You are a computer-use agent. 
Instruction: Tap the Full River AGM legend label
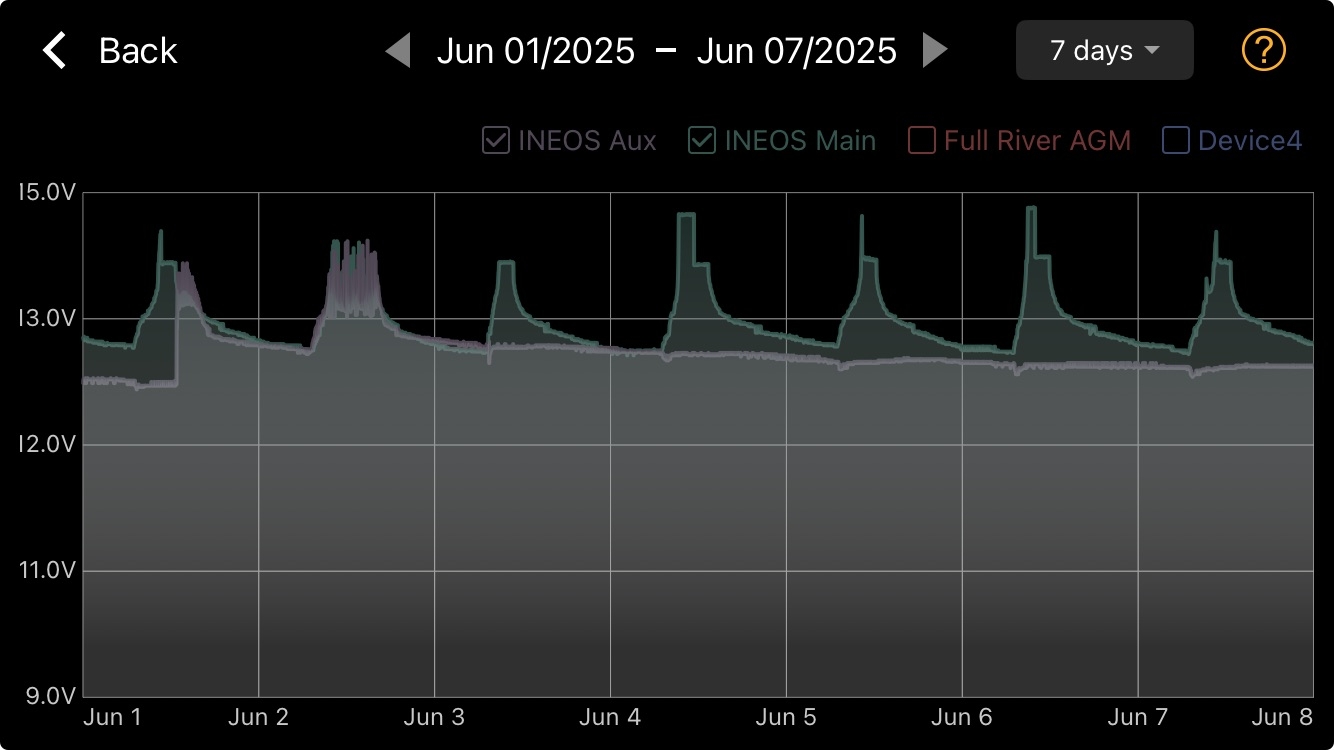coord(1037,141)
